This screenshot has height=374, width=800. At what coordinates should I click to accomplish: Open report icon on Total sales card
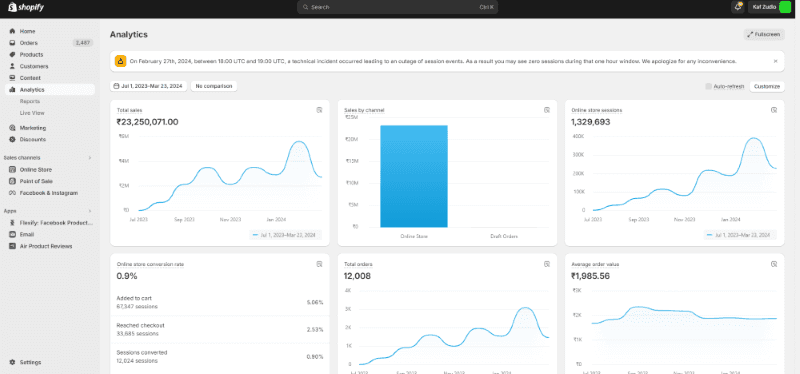coord(319,110)
